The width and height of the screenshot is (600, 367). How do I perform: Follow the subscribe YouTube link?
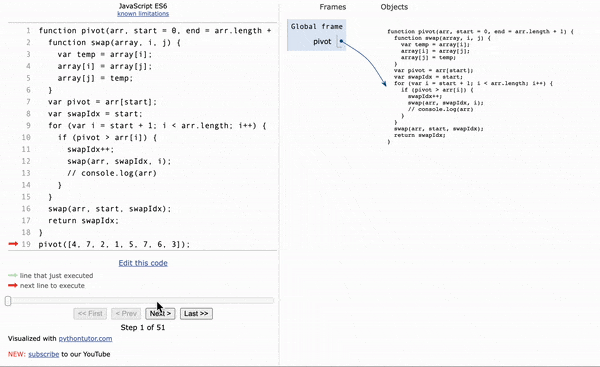click(x=44, y=354)
